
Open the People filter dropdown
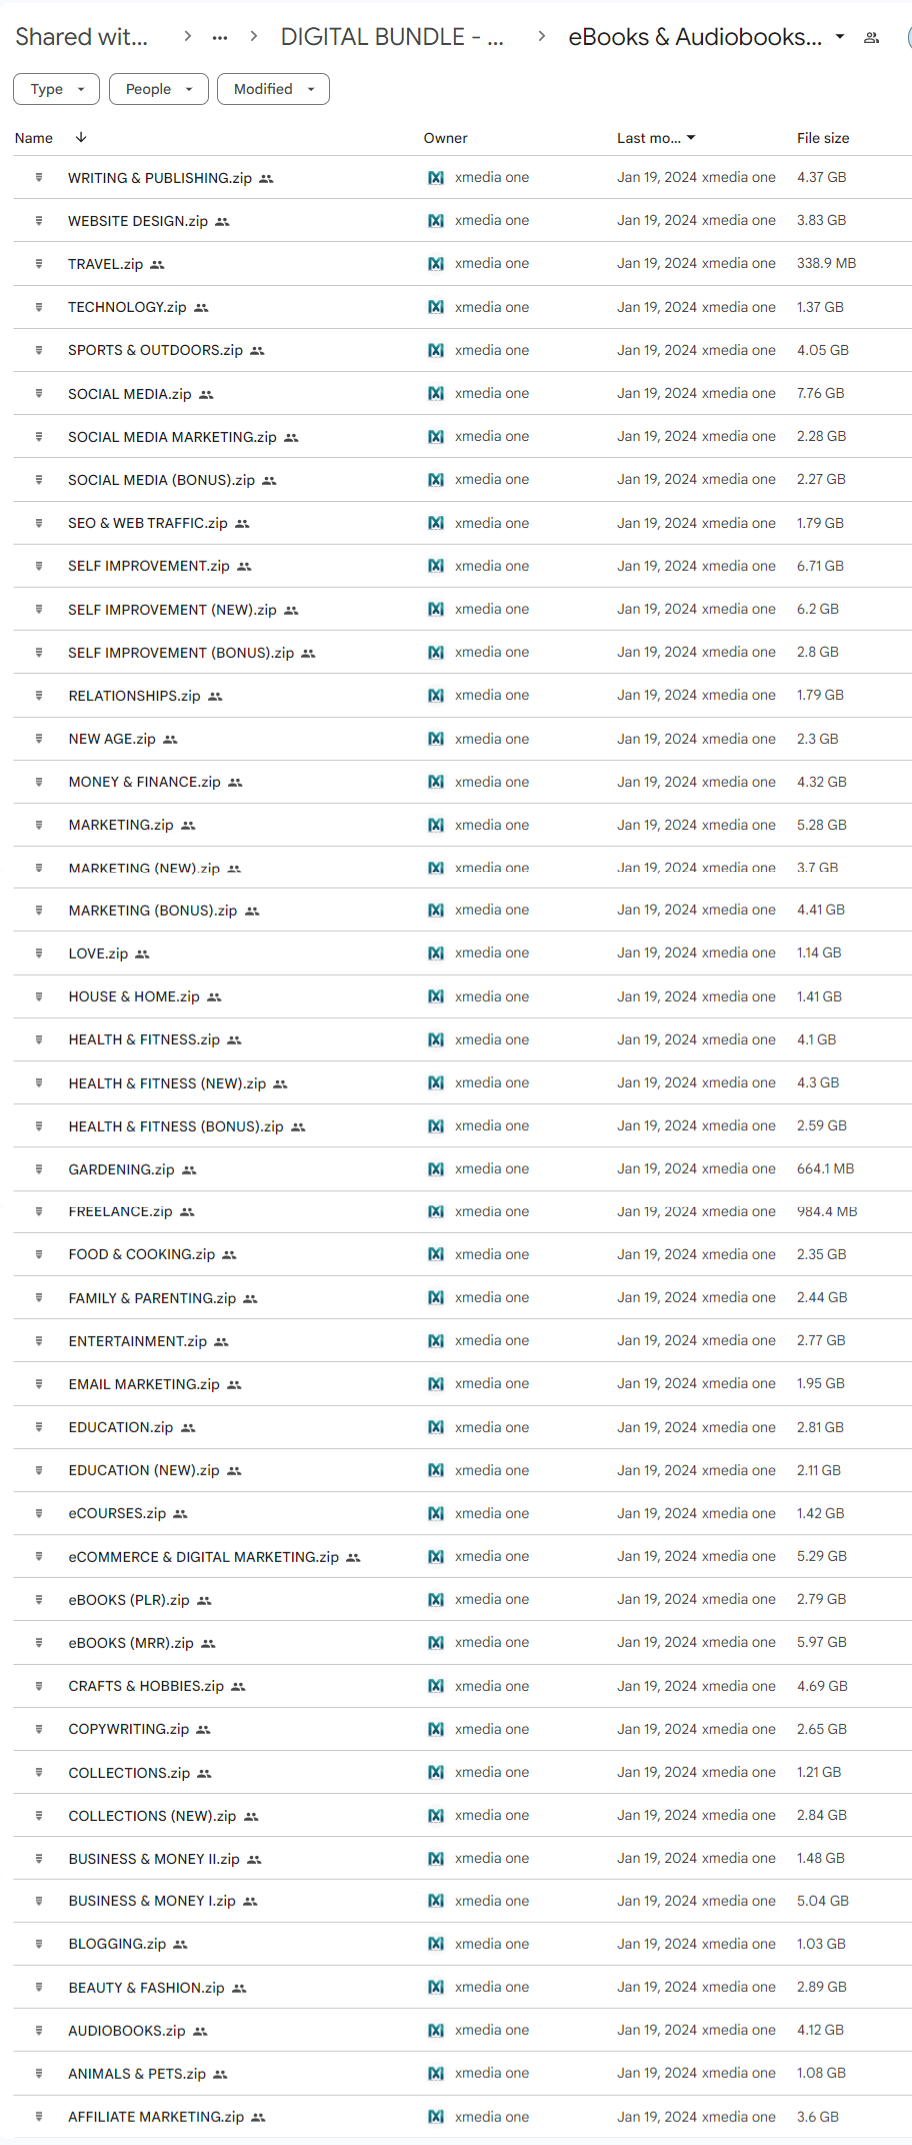coord(158,89)
